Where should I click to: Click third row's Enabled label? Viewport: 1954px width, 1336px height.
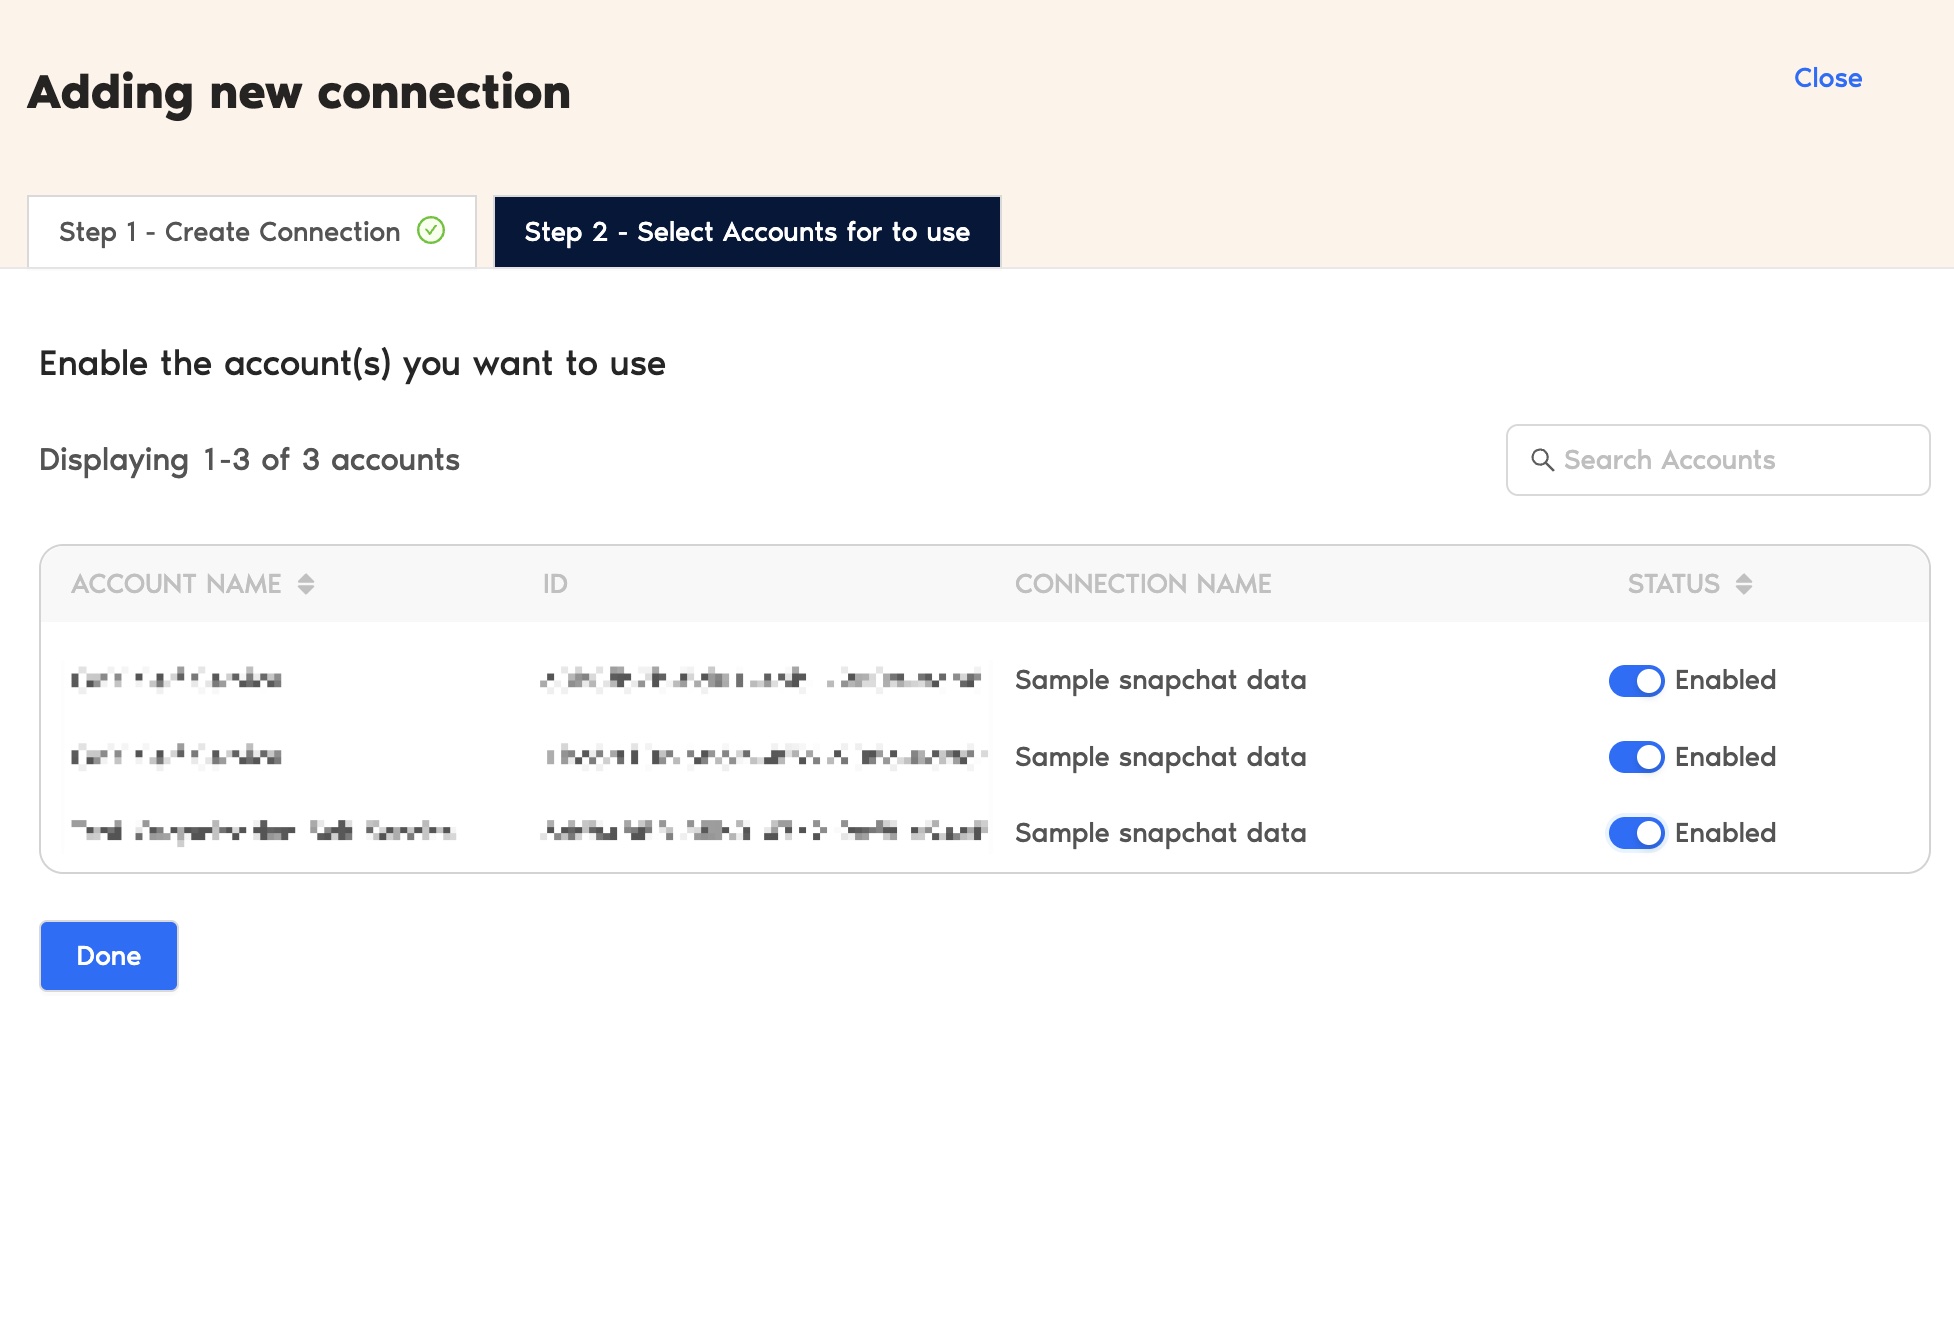click(x=1726, y=833)
